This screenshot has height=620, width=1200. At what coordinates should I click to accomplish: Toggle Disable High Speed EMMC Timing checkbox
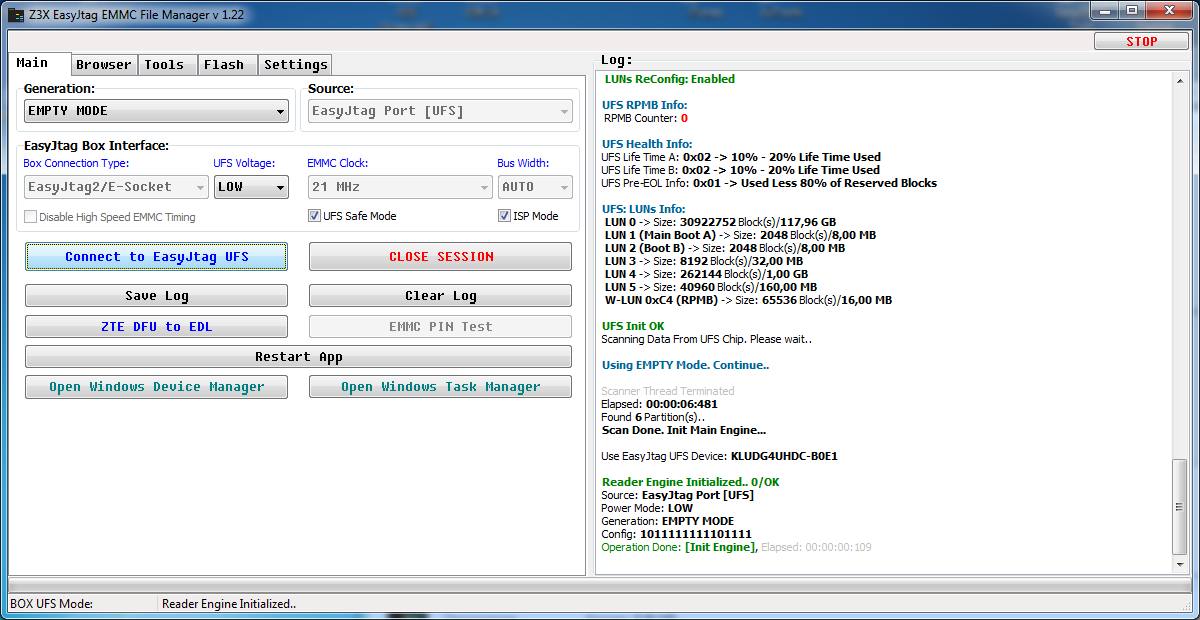[31, 217]
